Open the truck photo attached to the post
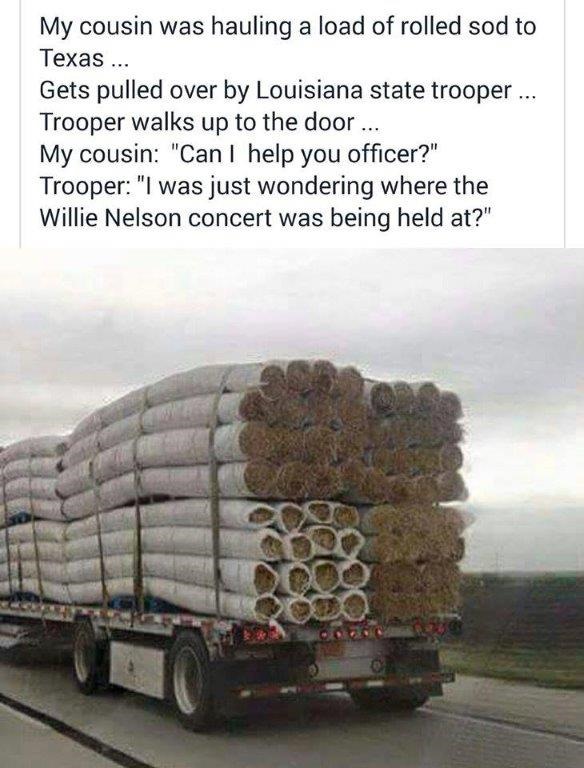This screenshot has height=768, width=584. point(292,508)
